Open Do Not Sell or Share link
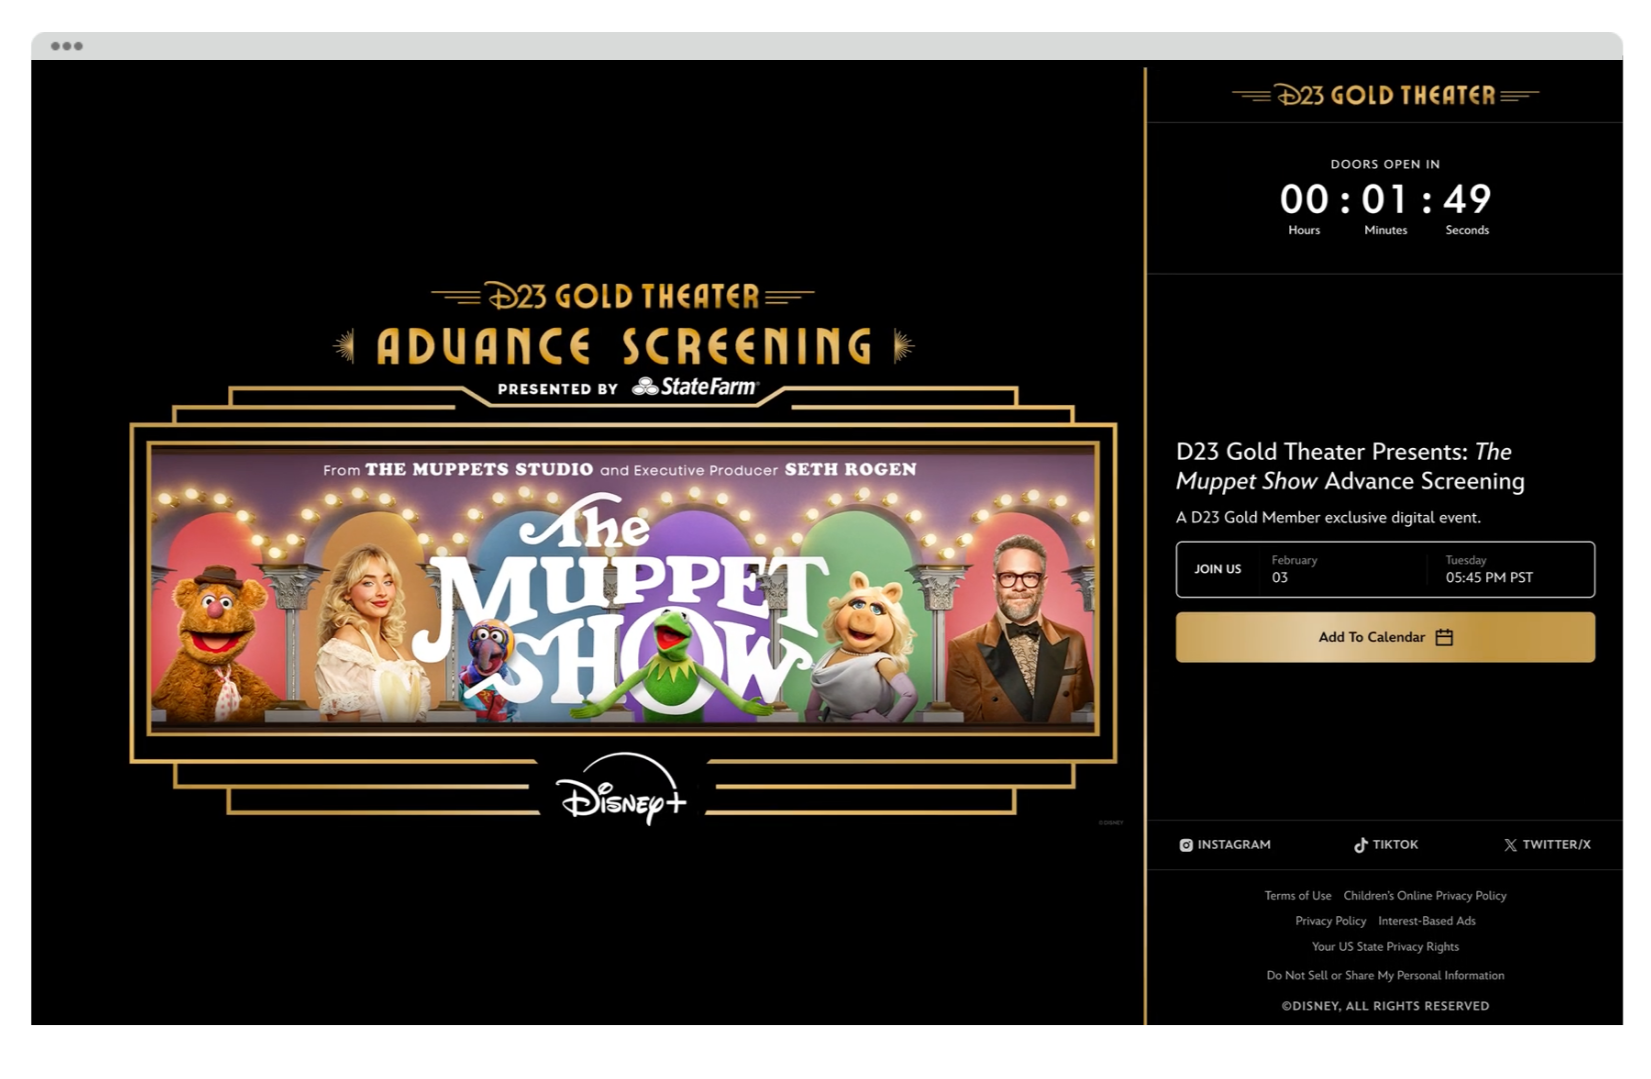This screenshot has width=1651, height=1079. [x=1385, y=976]
